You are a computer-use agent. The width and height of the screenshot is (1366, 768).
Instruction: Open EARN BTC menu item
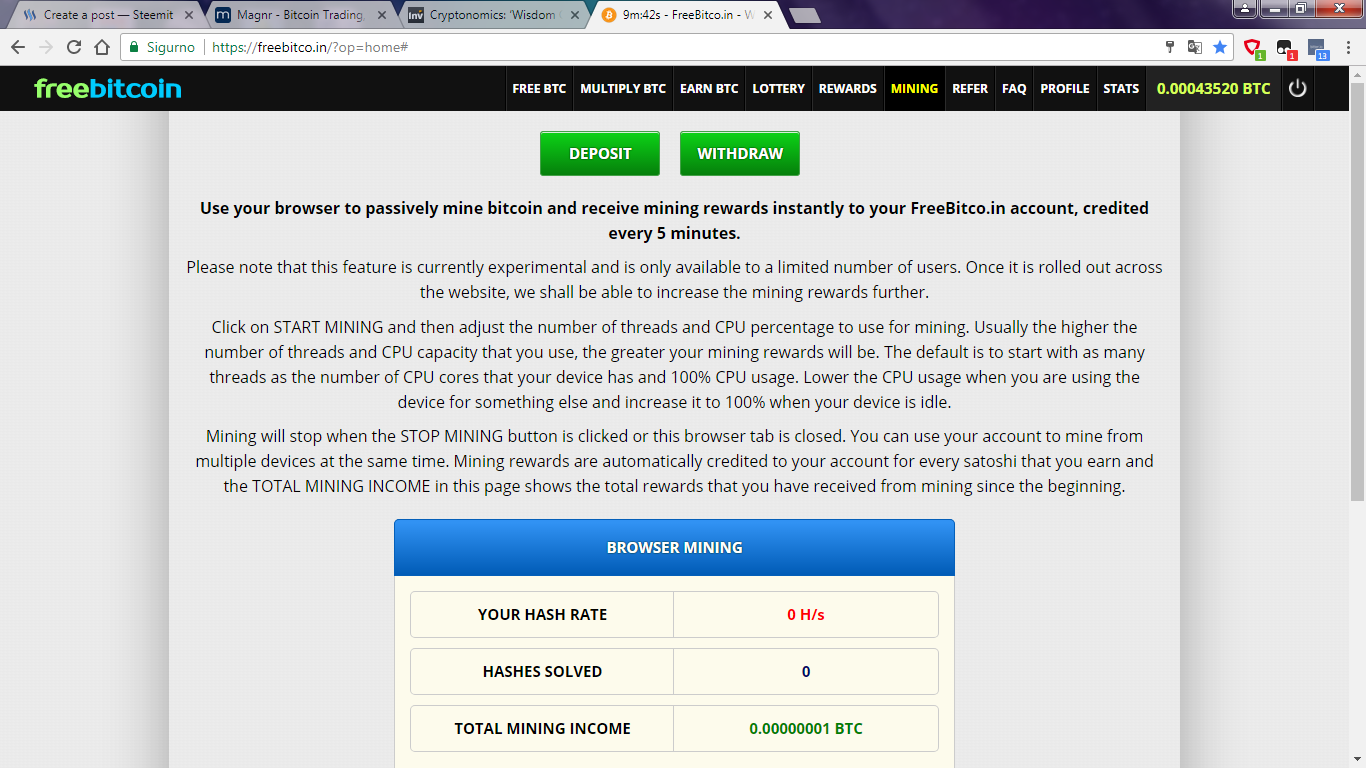[x=709, y=89]
